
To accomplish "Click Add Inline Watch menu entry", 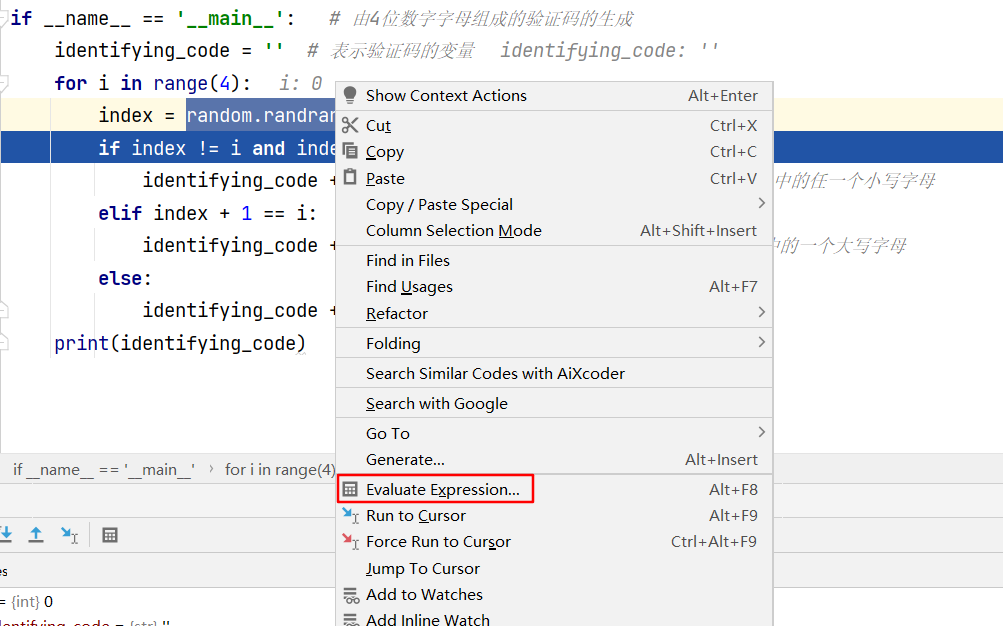I will point(427,619).
